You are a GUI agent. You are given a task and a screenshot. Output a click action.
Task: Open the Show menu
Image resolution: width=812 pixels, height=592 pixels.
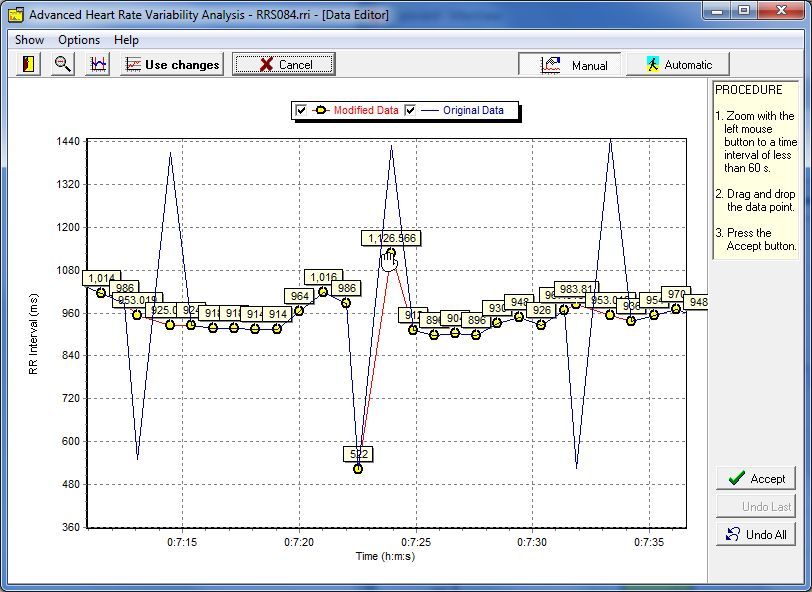point(29,40)
